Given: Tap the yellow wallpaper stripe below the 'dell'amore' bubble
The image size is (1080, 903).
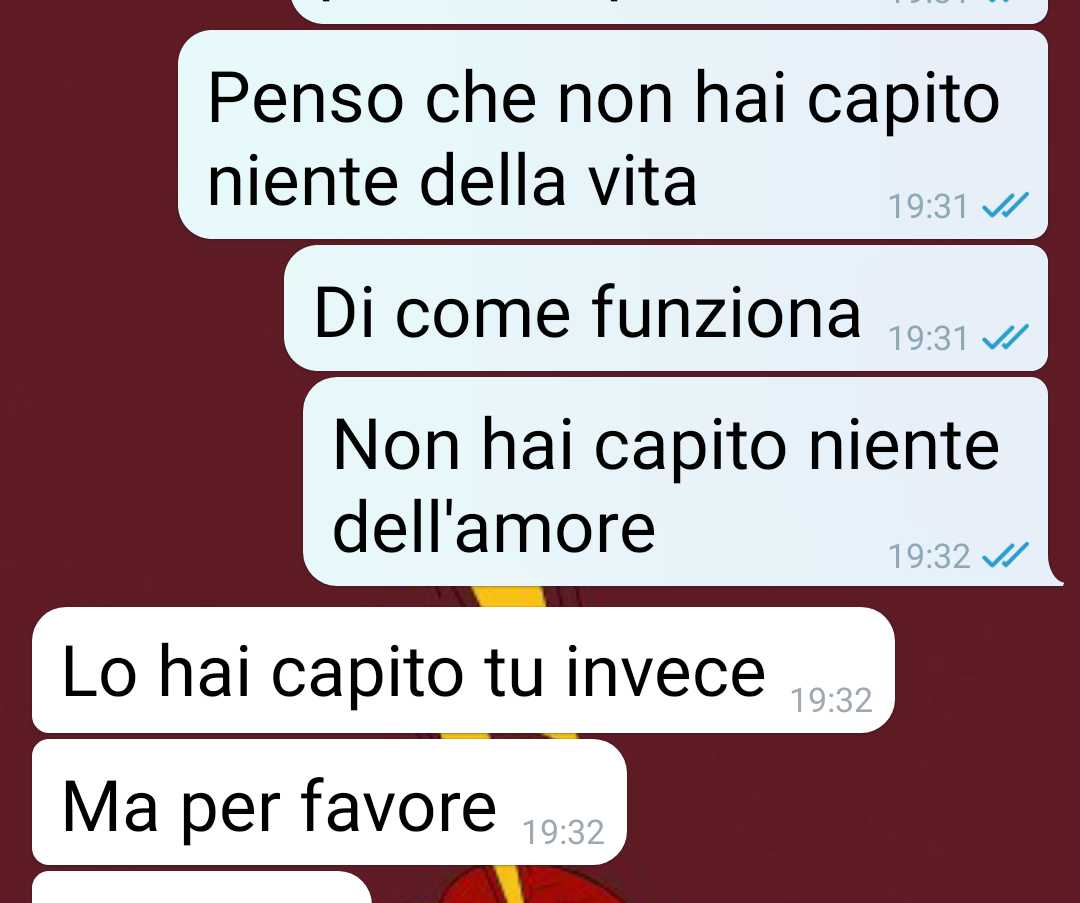Looking at the screenshot, I should pyautogui.click(x=508, y=596).
